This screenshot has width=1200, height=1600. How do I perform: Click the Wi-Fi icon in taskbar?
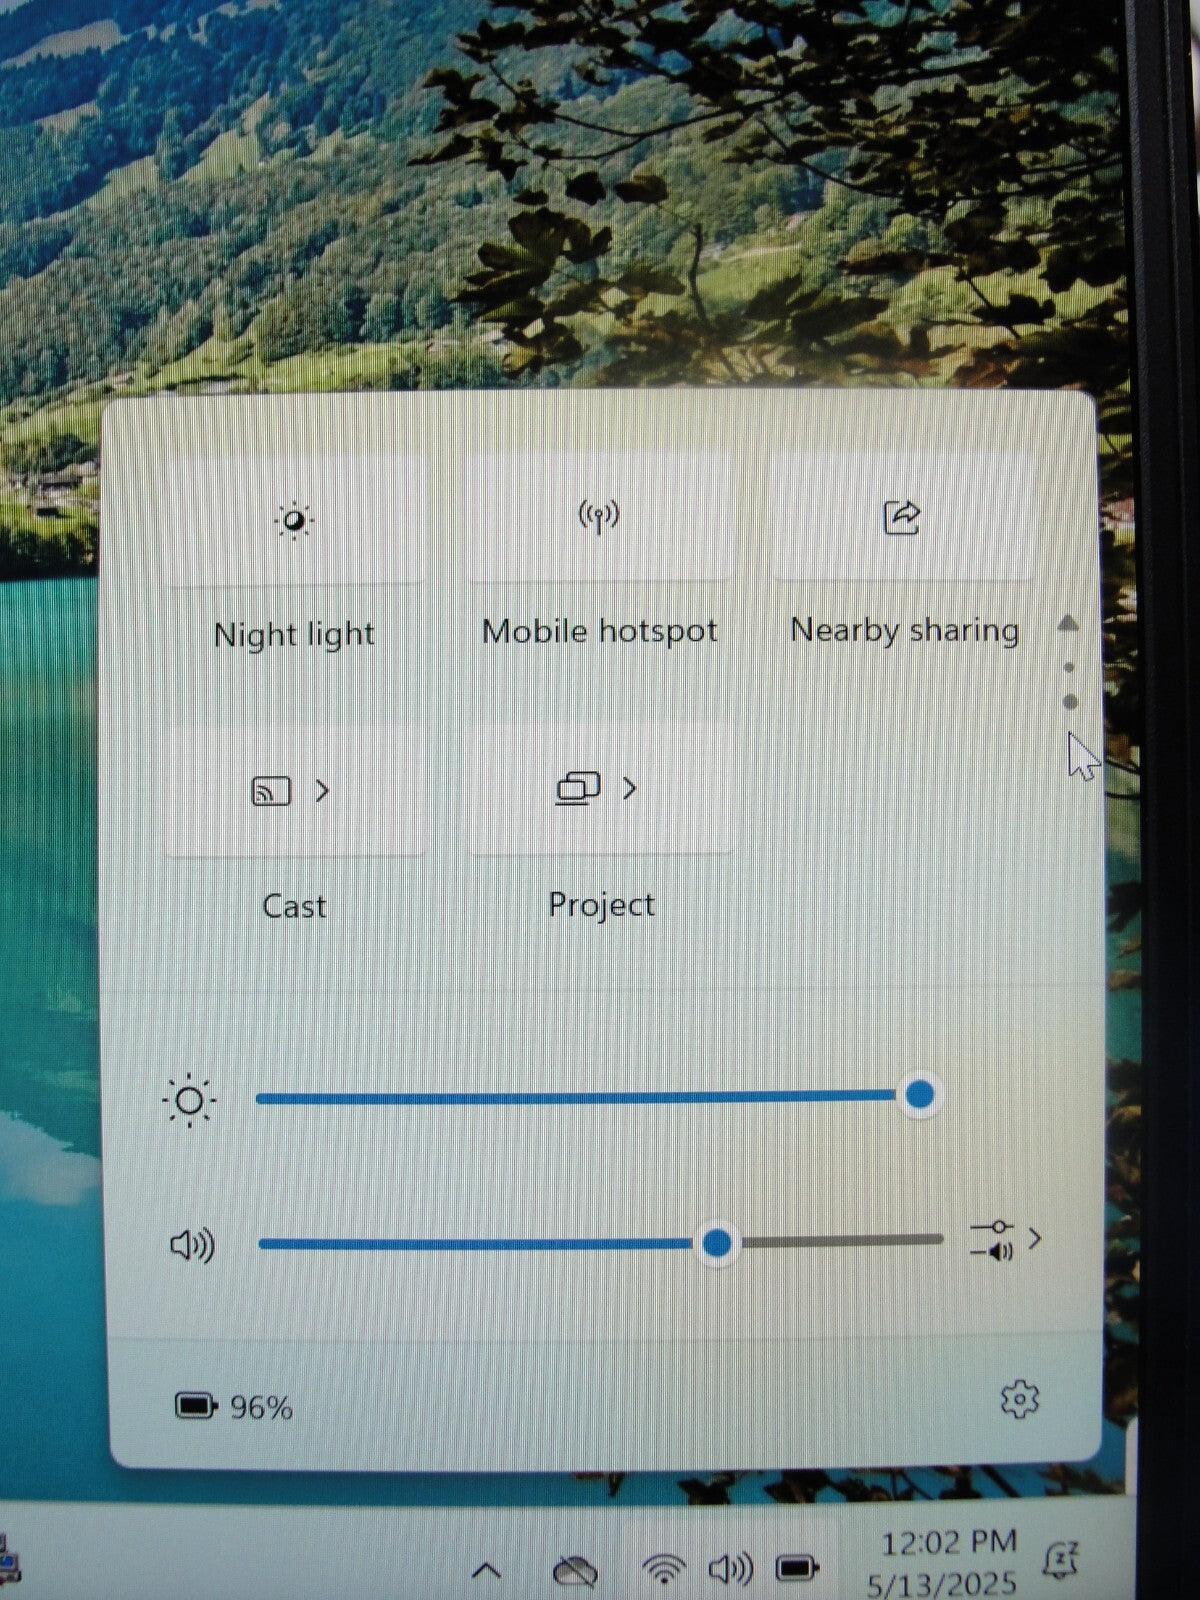(x=663, y=1570)
